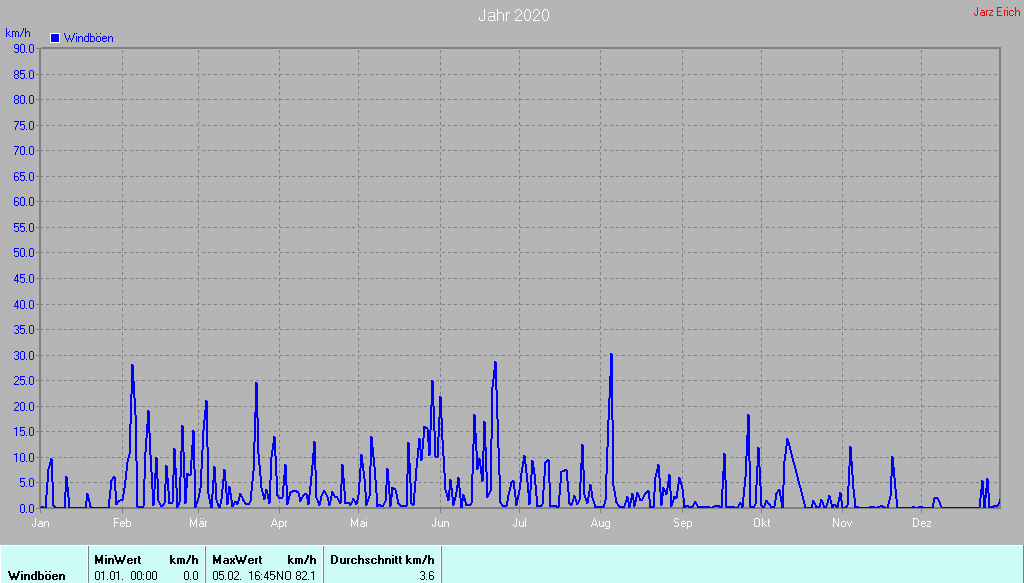Click the Jun month label

(x=440, y=523)
